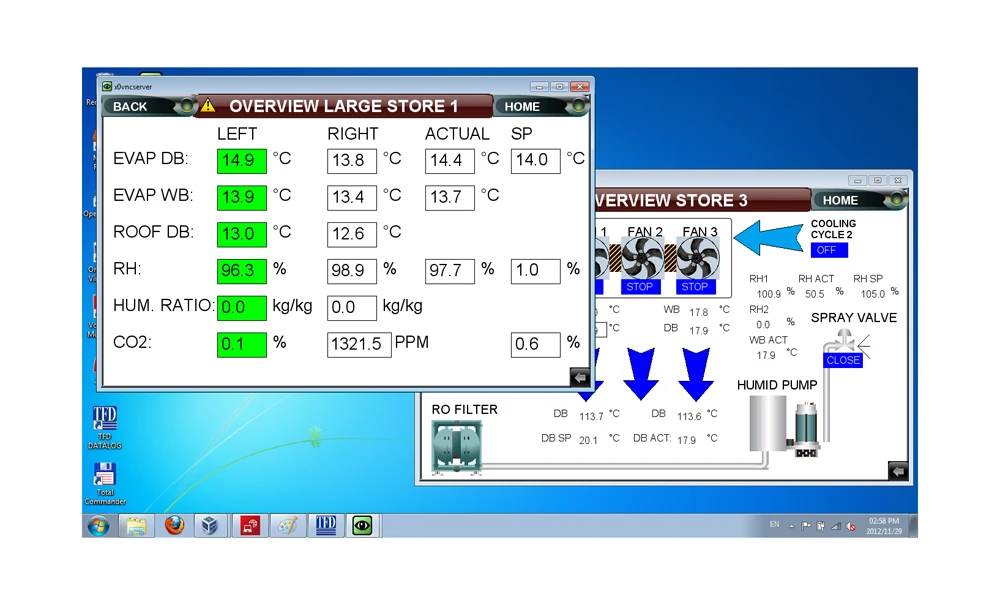Click the green EVAP DB left value 14.9
The width and height of the screenshot is (1000, 605).
click(241, 160)
